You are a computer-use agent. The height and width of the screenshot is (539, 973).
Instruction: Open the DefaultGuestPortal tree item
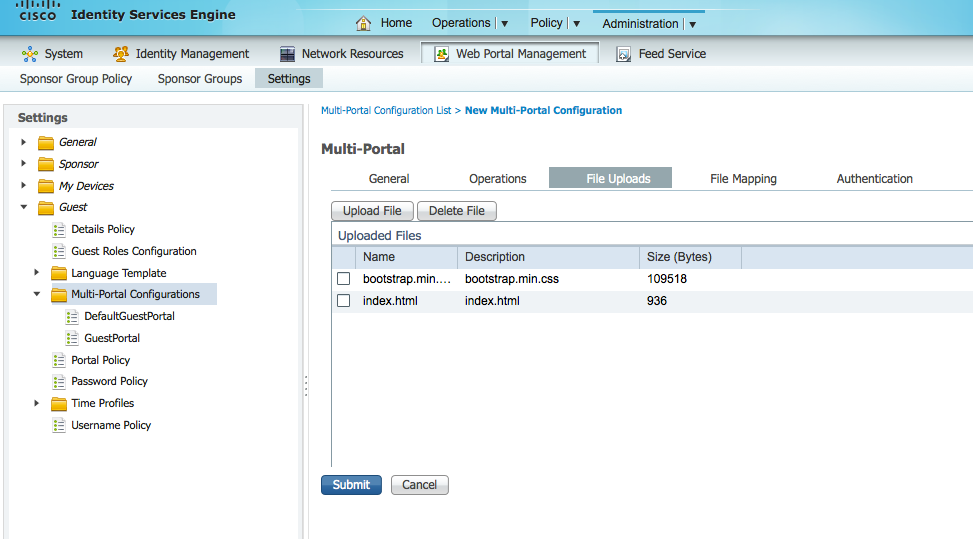point(129,316)
